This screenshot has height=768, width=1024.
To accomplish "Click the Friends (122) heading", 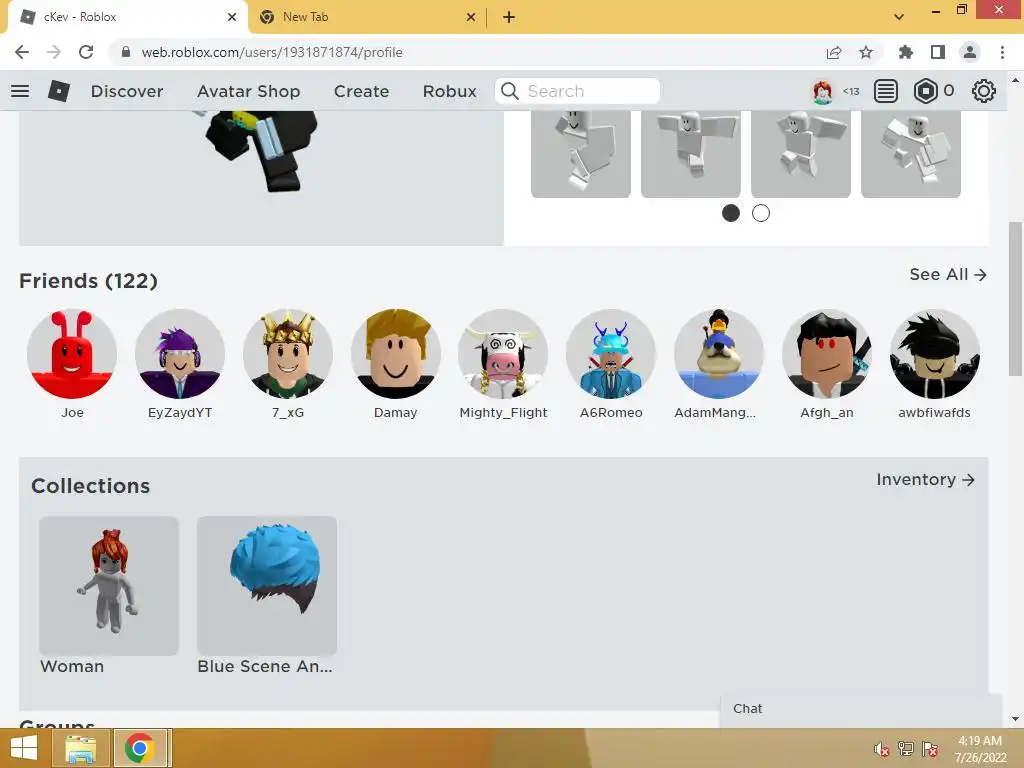I will [88, 281].
